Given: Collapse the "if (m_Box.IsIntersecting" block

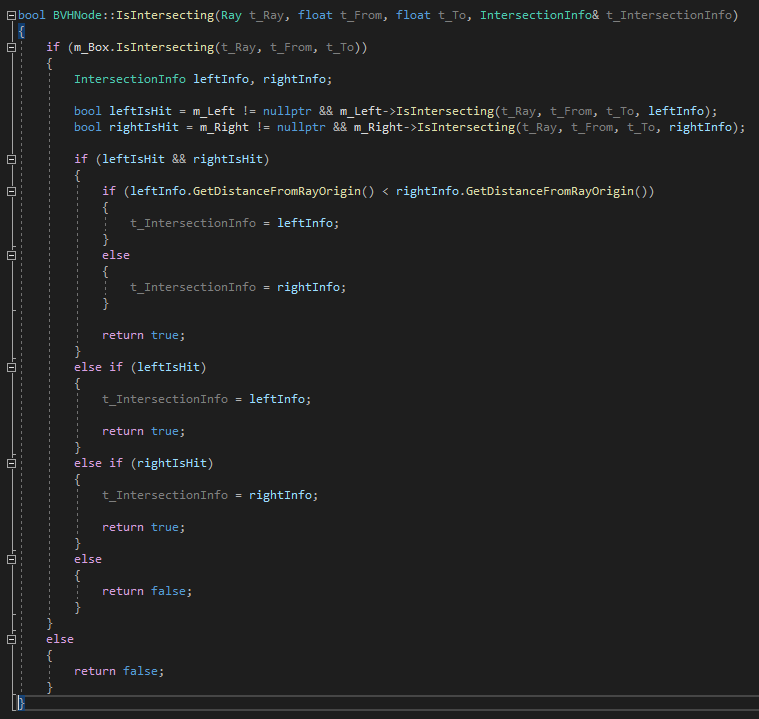Looking at the screenshot, I should pyautogui.click(x=12, y=47).
